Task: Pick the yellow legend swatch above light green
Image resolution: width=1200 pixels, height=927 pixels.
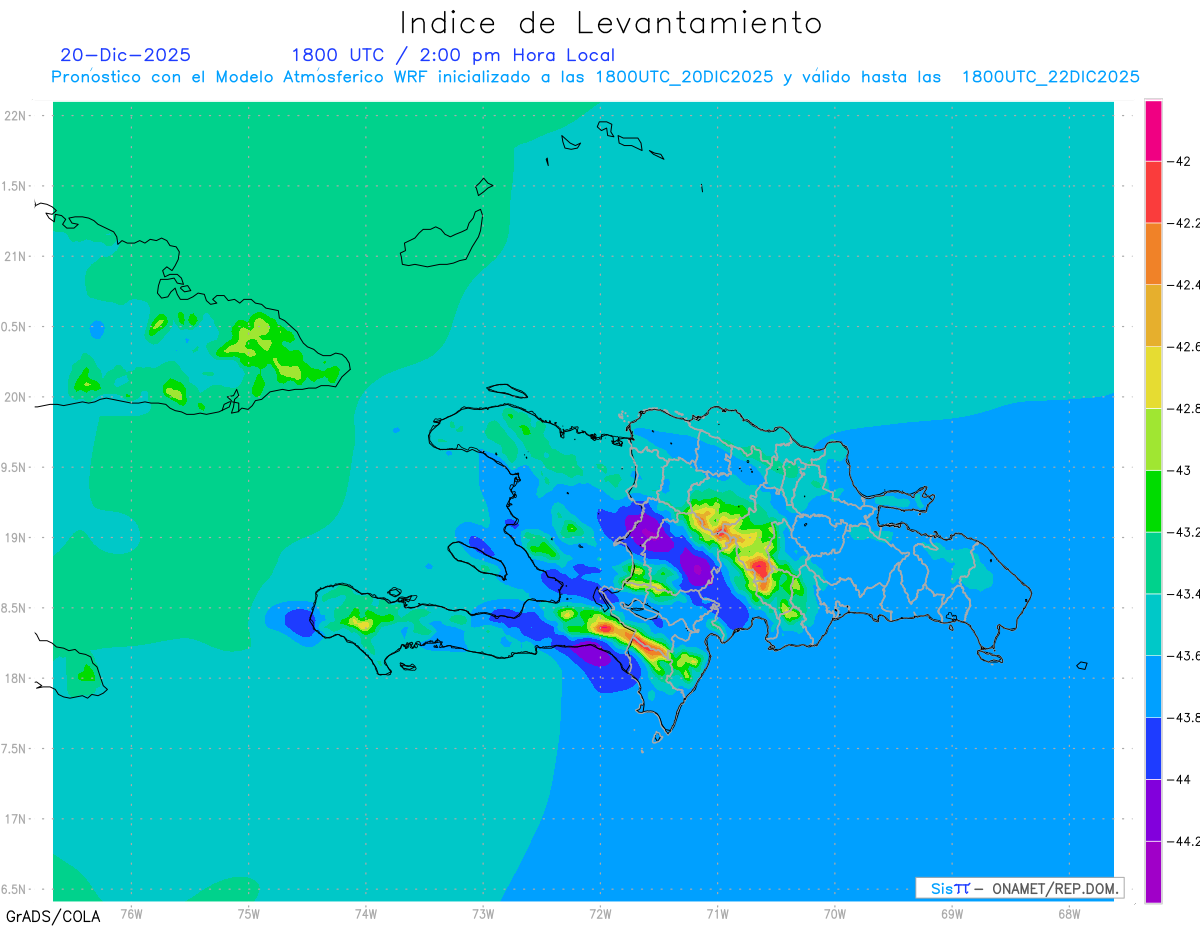Action: click(x=1153, y=377)
